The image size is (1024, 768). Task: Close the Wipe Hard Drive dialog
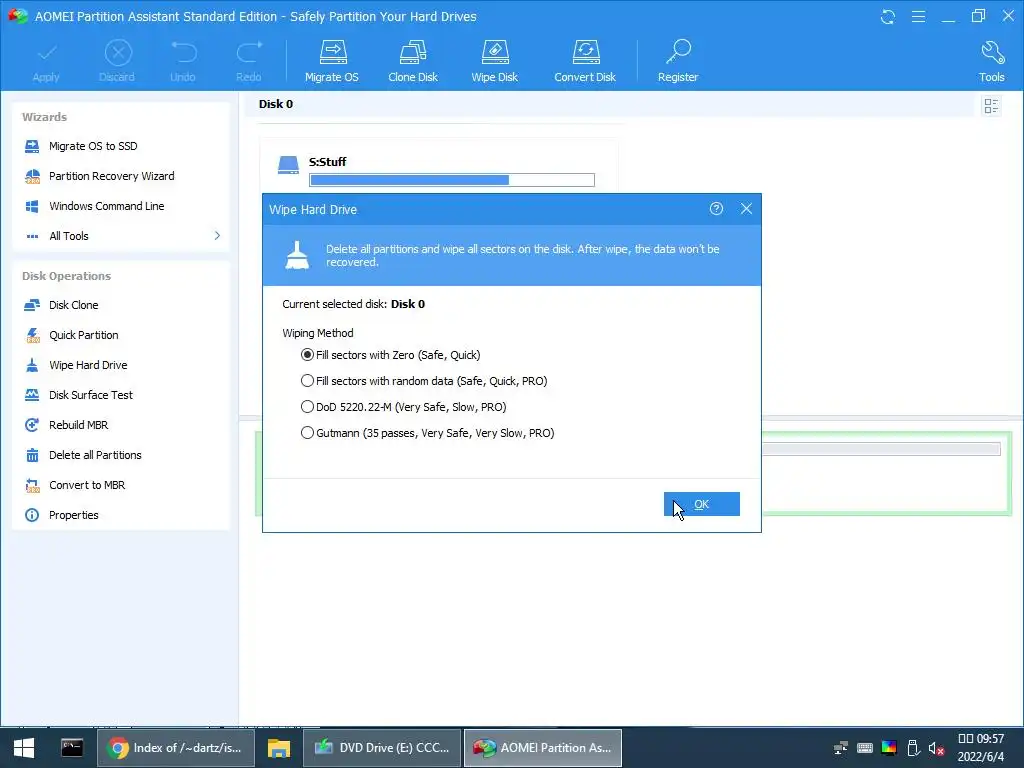pyautogui.click(x=746, y=209)
